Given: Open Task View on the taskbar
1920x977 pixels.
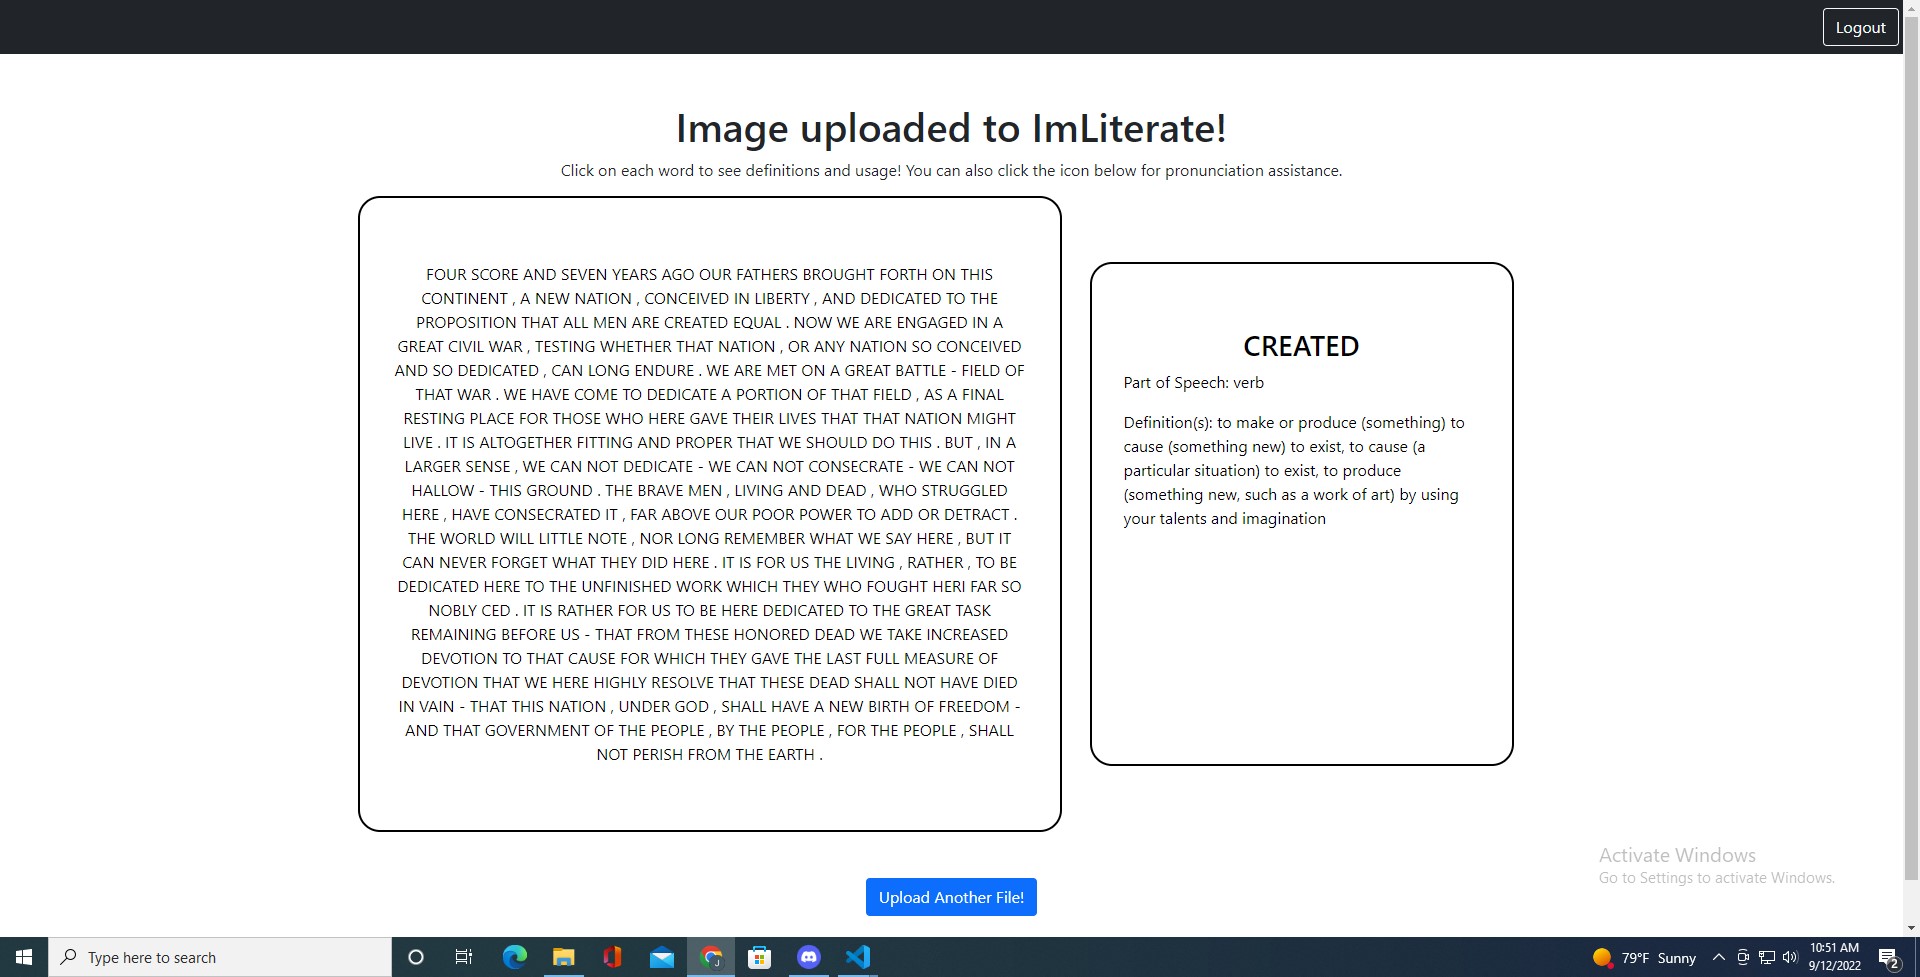Looking at the screenshot, I should [x=464, y=957].
